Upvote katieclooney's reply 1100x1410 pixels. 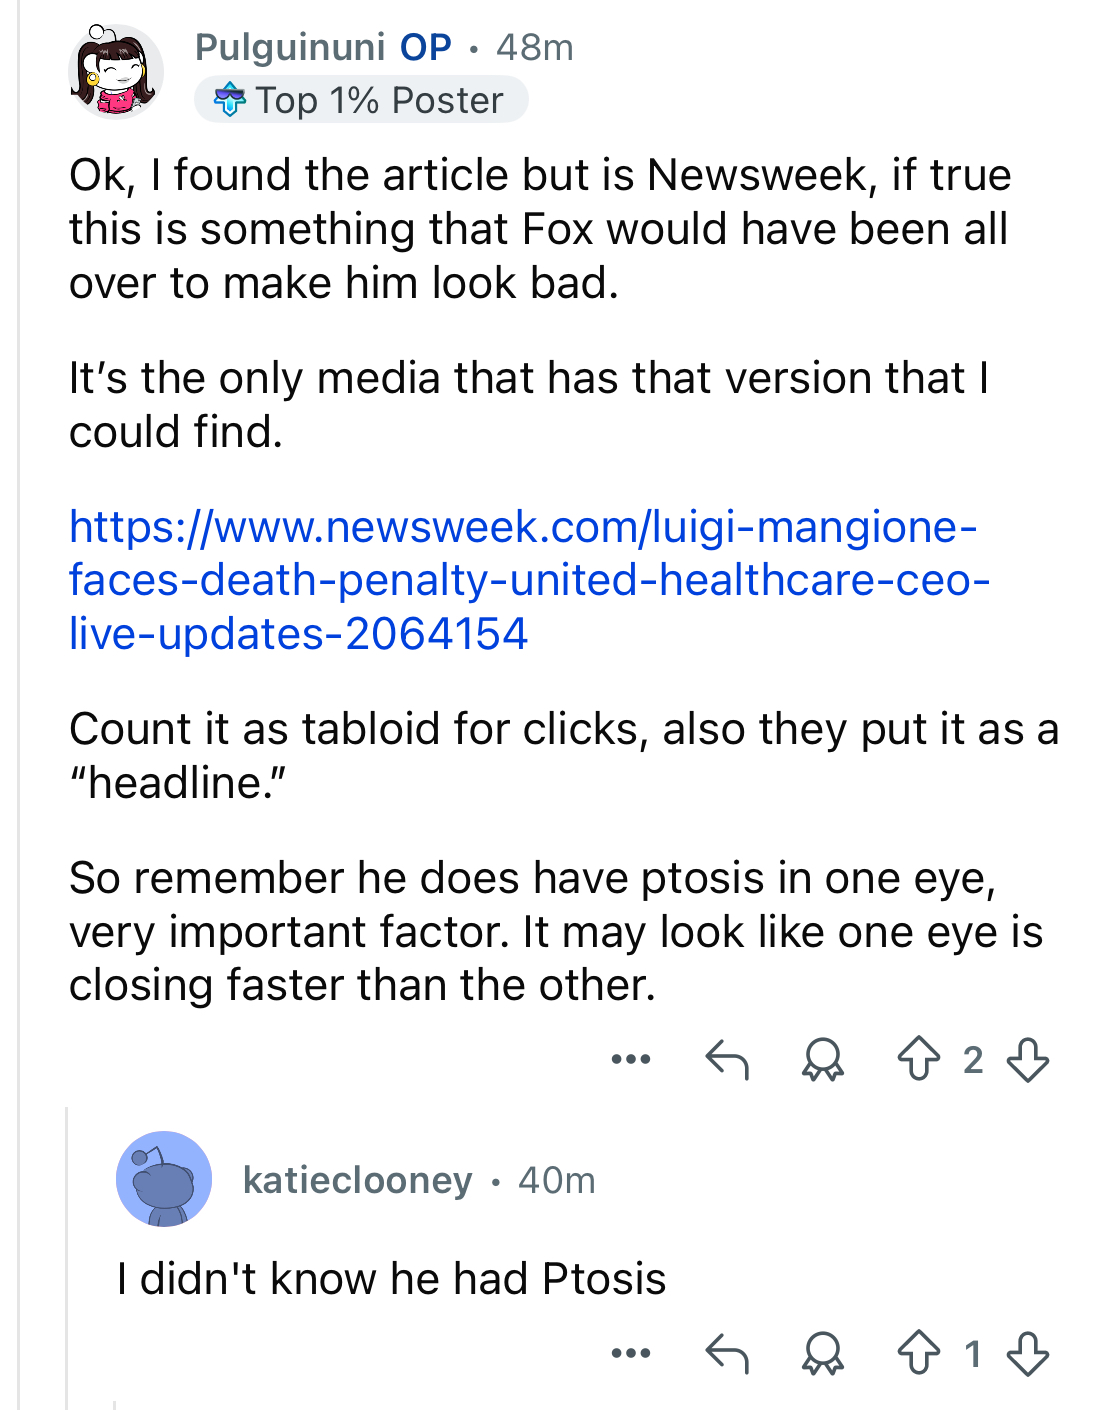click(919, 1354)
